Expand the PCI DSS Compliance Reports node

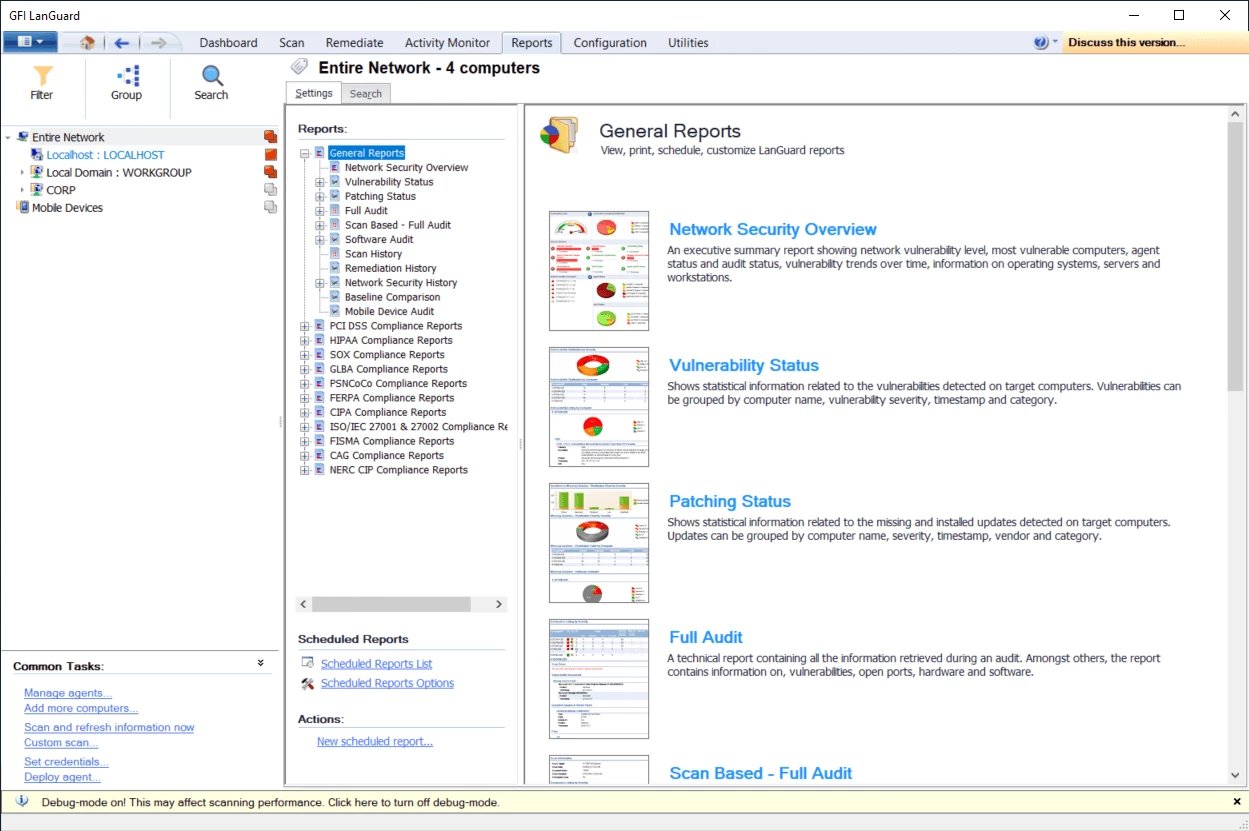coord(305,326)
